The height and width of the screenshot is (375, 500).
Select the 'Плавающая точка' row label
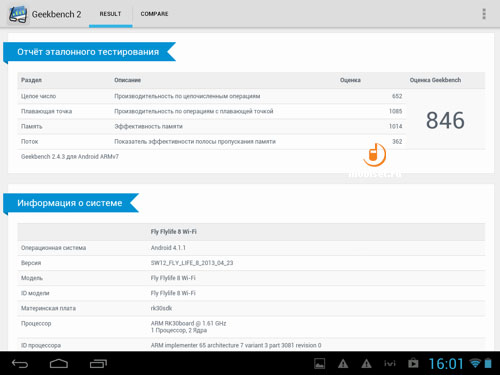click(x=46, y=111)
